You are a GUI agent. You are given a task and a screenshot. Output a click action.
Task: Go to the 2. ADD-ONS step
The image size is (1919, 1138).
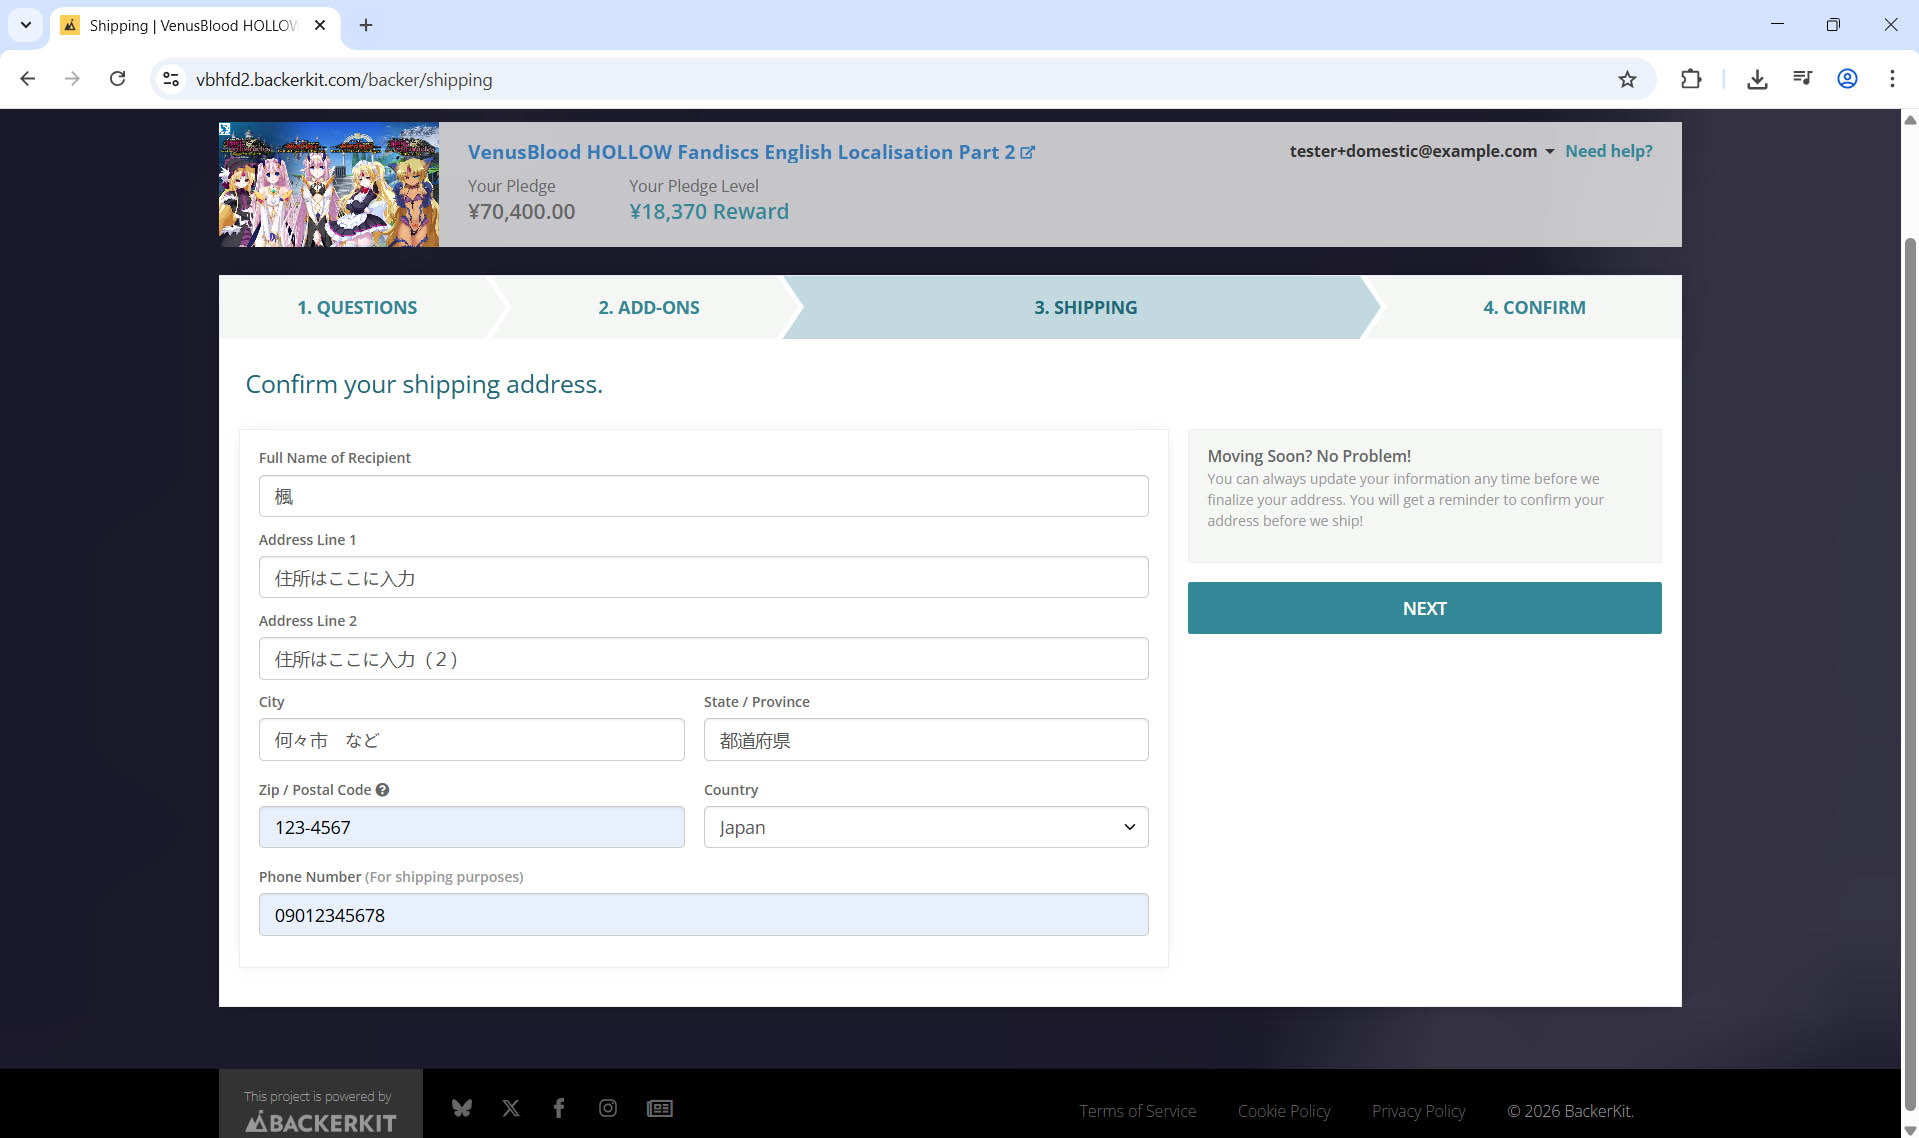pos(648,307)
